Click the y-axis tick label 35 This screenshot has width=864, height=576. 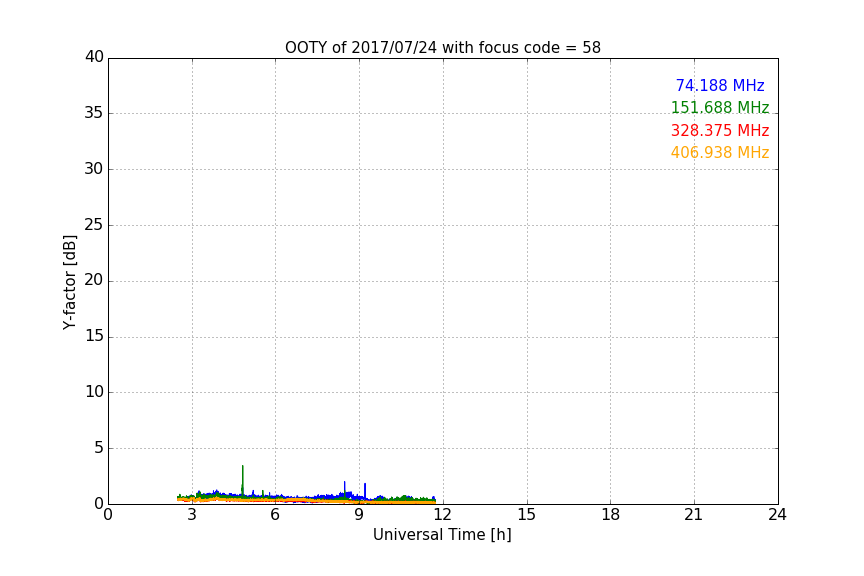[94, 113]
